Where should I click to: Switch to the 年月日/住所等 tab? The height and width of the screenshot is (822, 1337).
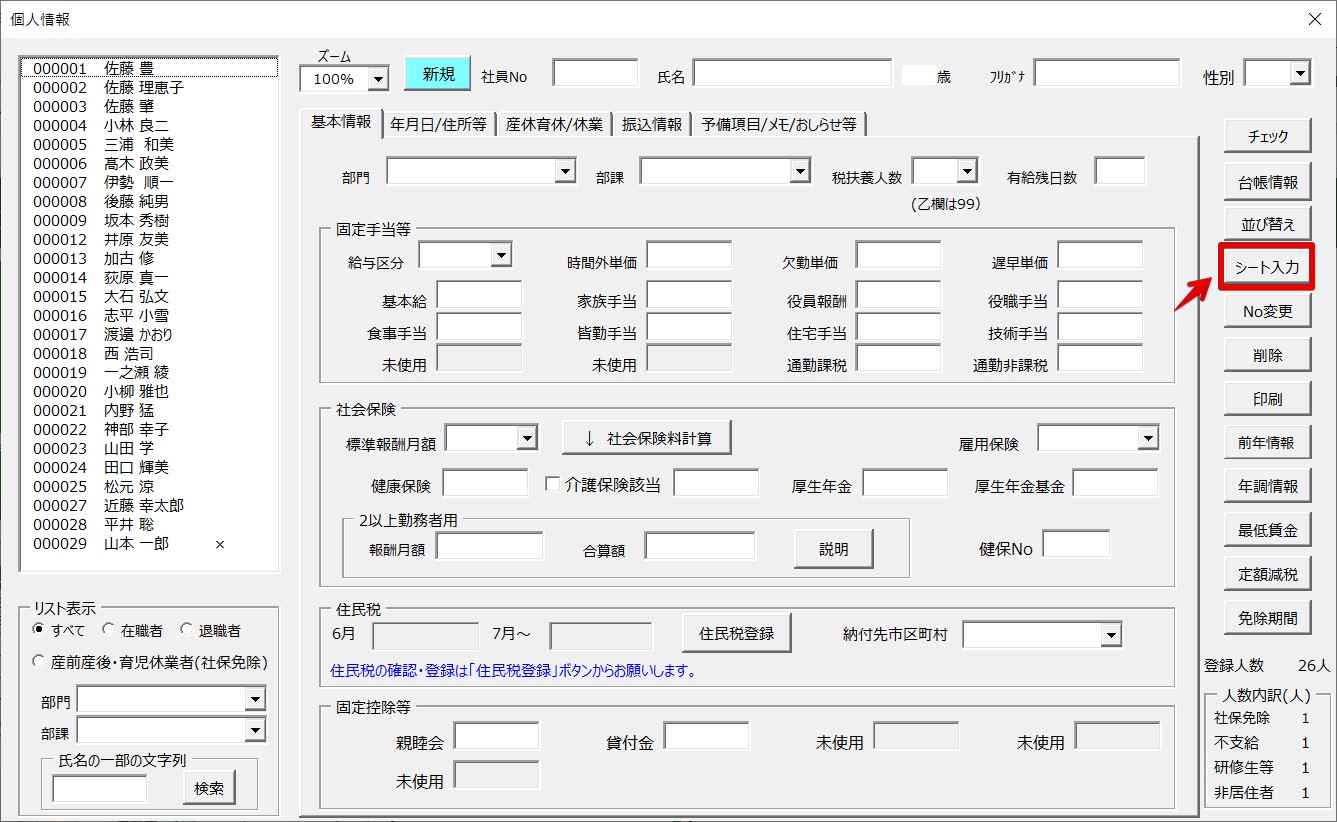(x=438, y=124)
